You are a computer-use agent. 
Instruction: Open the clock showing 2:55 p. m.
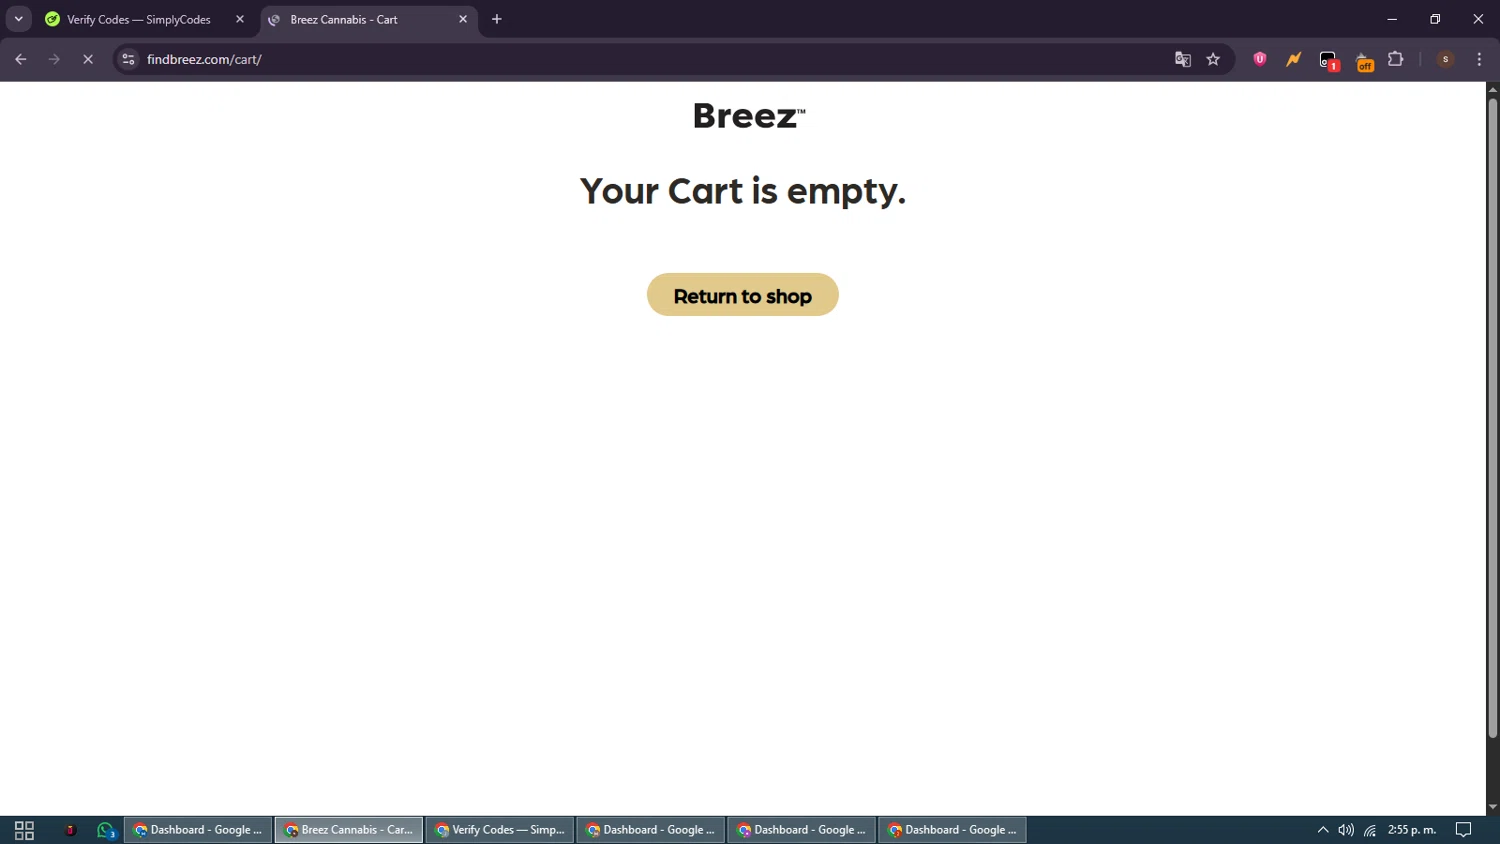[x=1412, y=830]
